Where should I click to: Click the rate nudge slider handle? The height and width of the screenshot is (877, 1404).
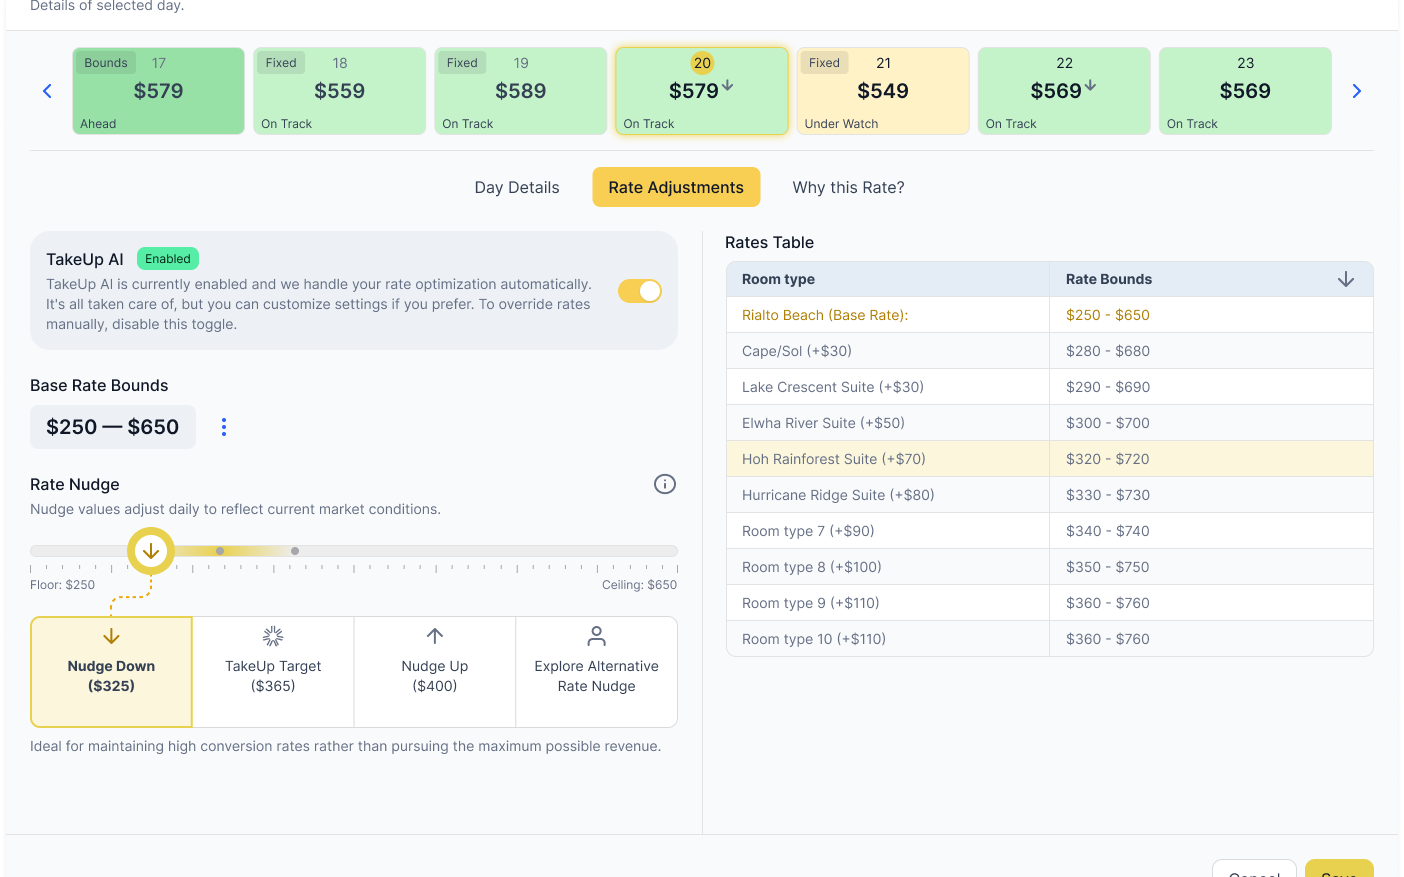pyautogui.click(x=151, y=551)
